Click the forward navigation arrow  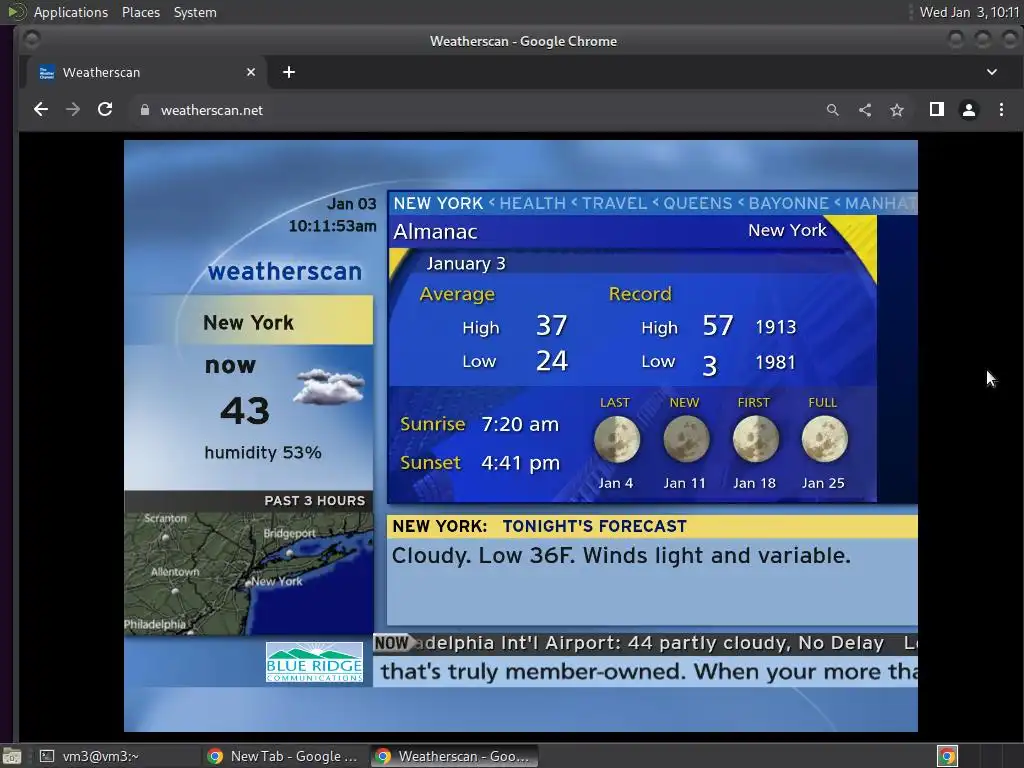[x=73, y=110]
